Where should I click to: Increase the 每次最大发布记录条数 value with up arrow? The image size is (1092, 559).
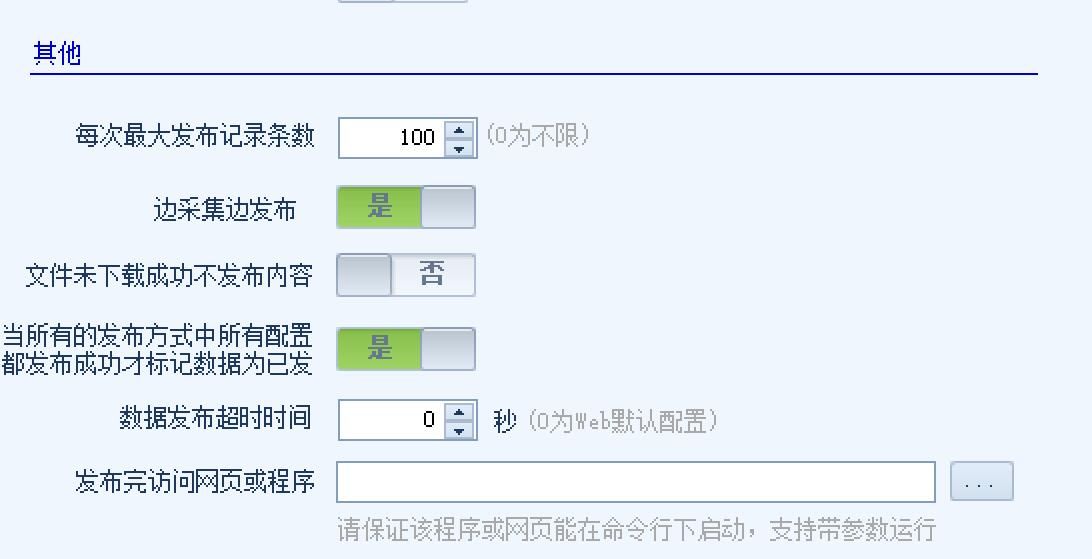pos(459,129)
